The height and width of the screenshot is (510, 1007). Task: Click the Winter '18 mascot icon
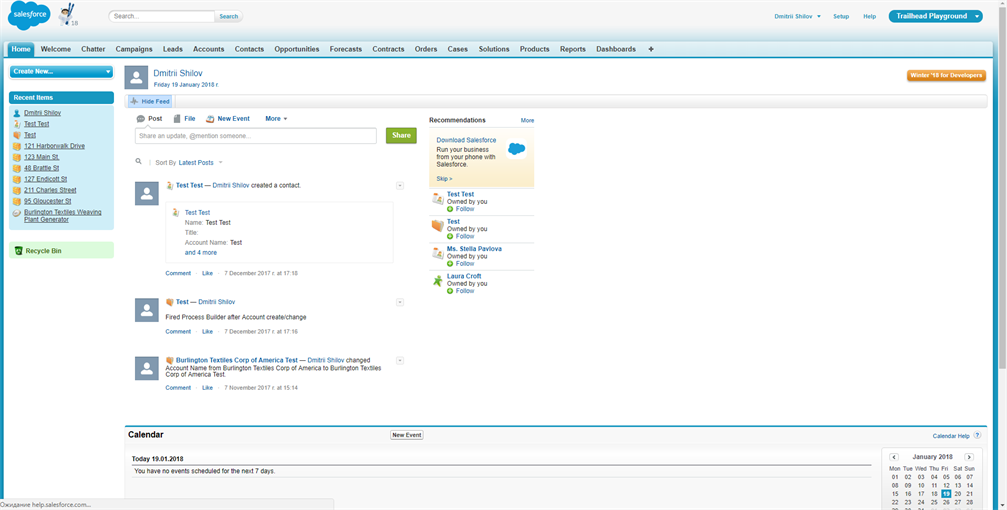pyautogui.click(x=66, y=15)
